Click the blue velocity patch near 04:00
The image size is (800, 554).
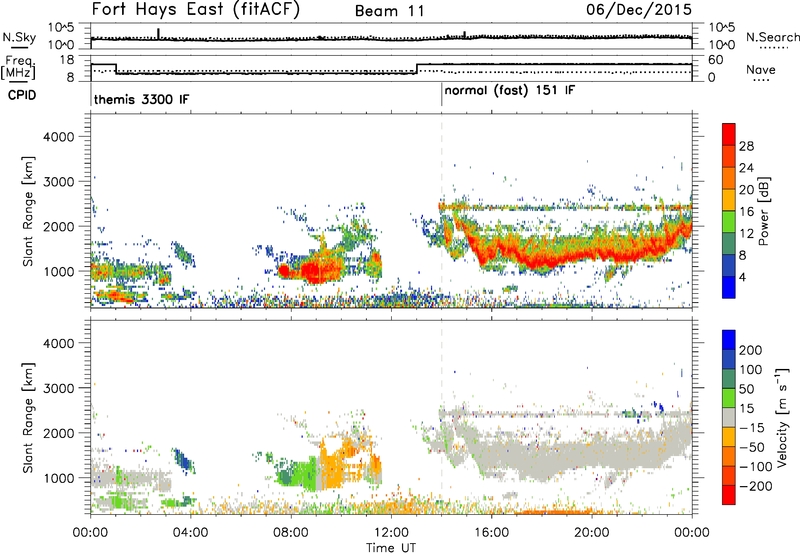[183, 460]
